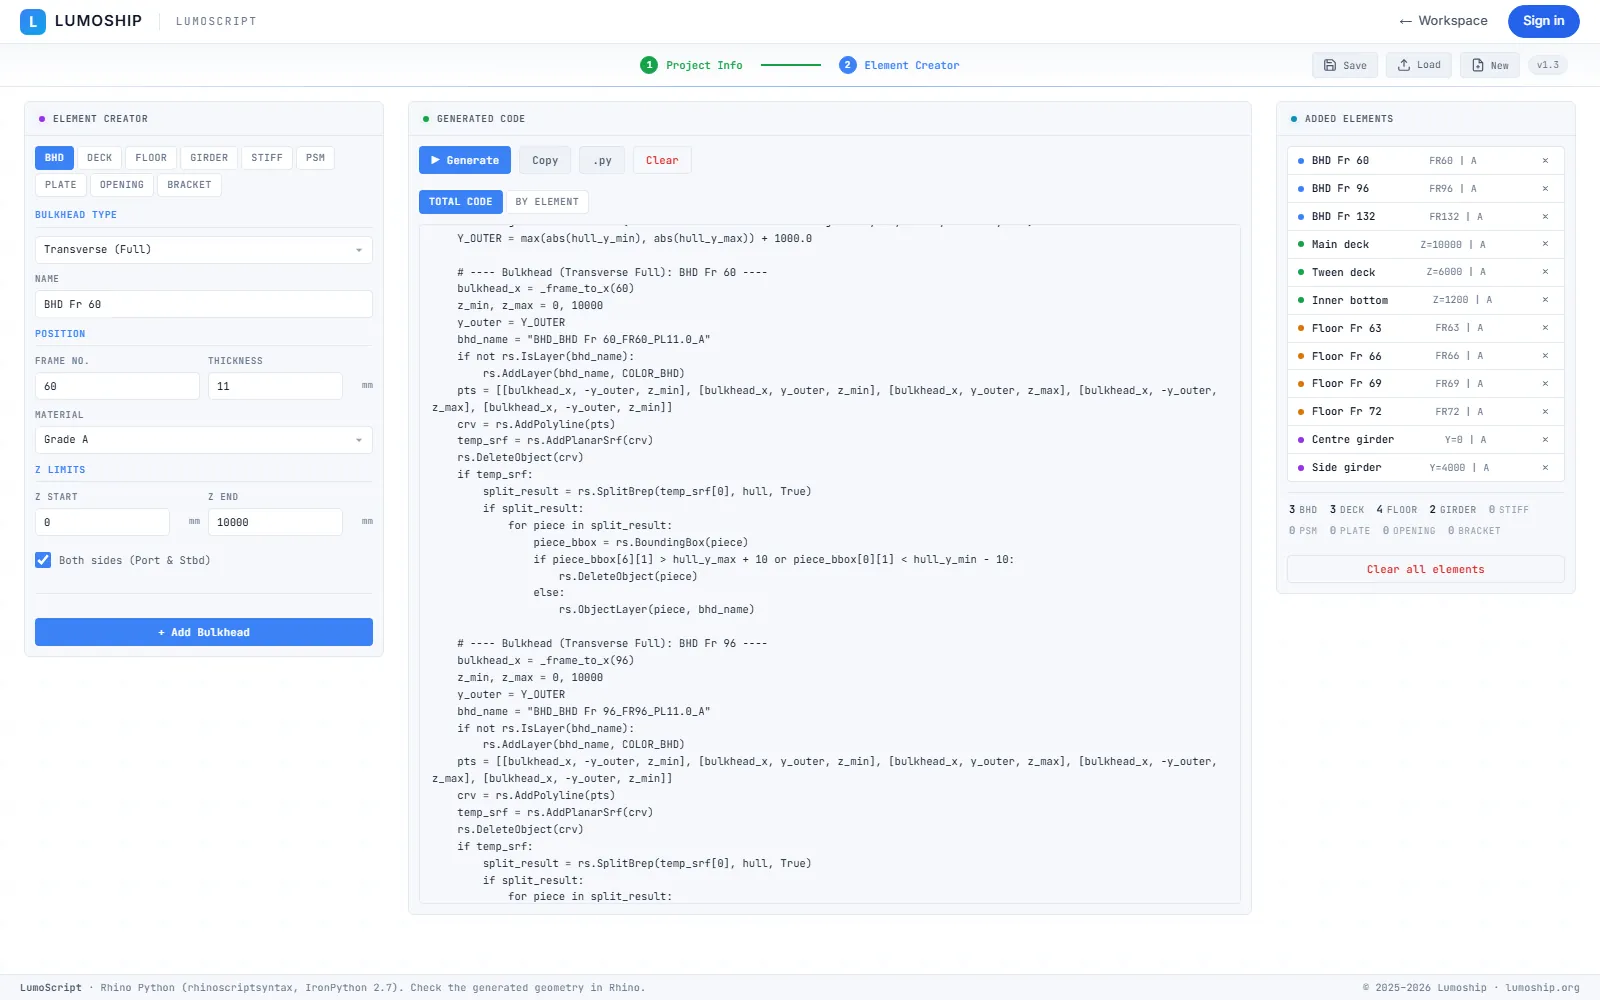Edit the Frame No. input field
The width and height of the screenshot is (1600, 1000).
(x=117, y=386)
